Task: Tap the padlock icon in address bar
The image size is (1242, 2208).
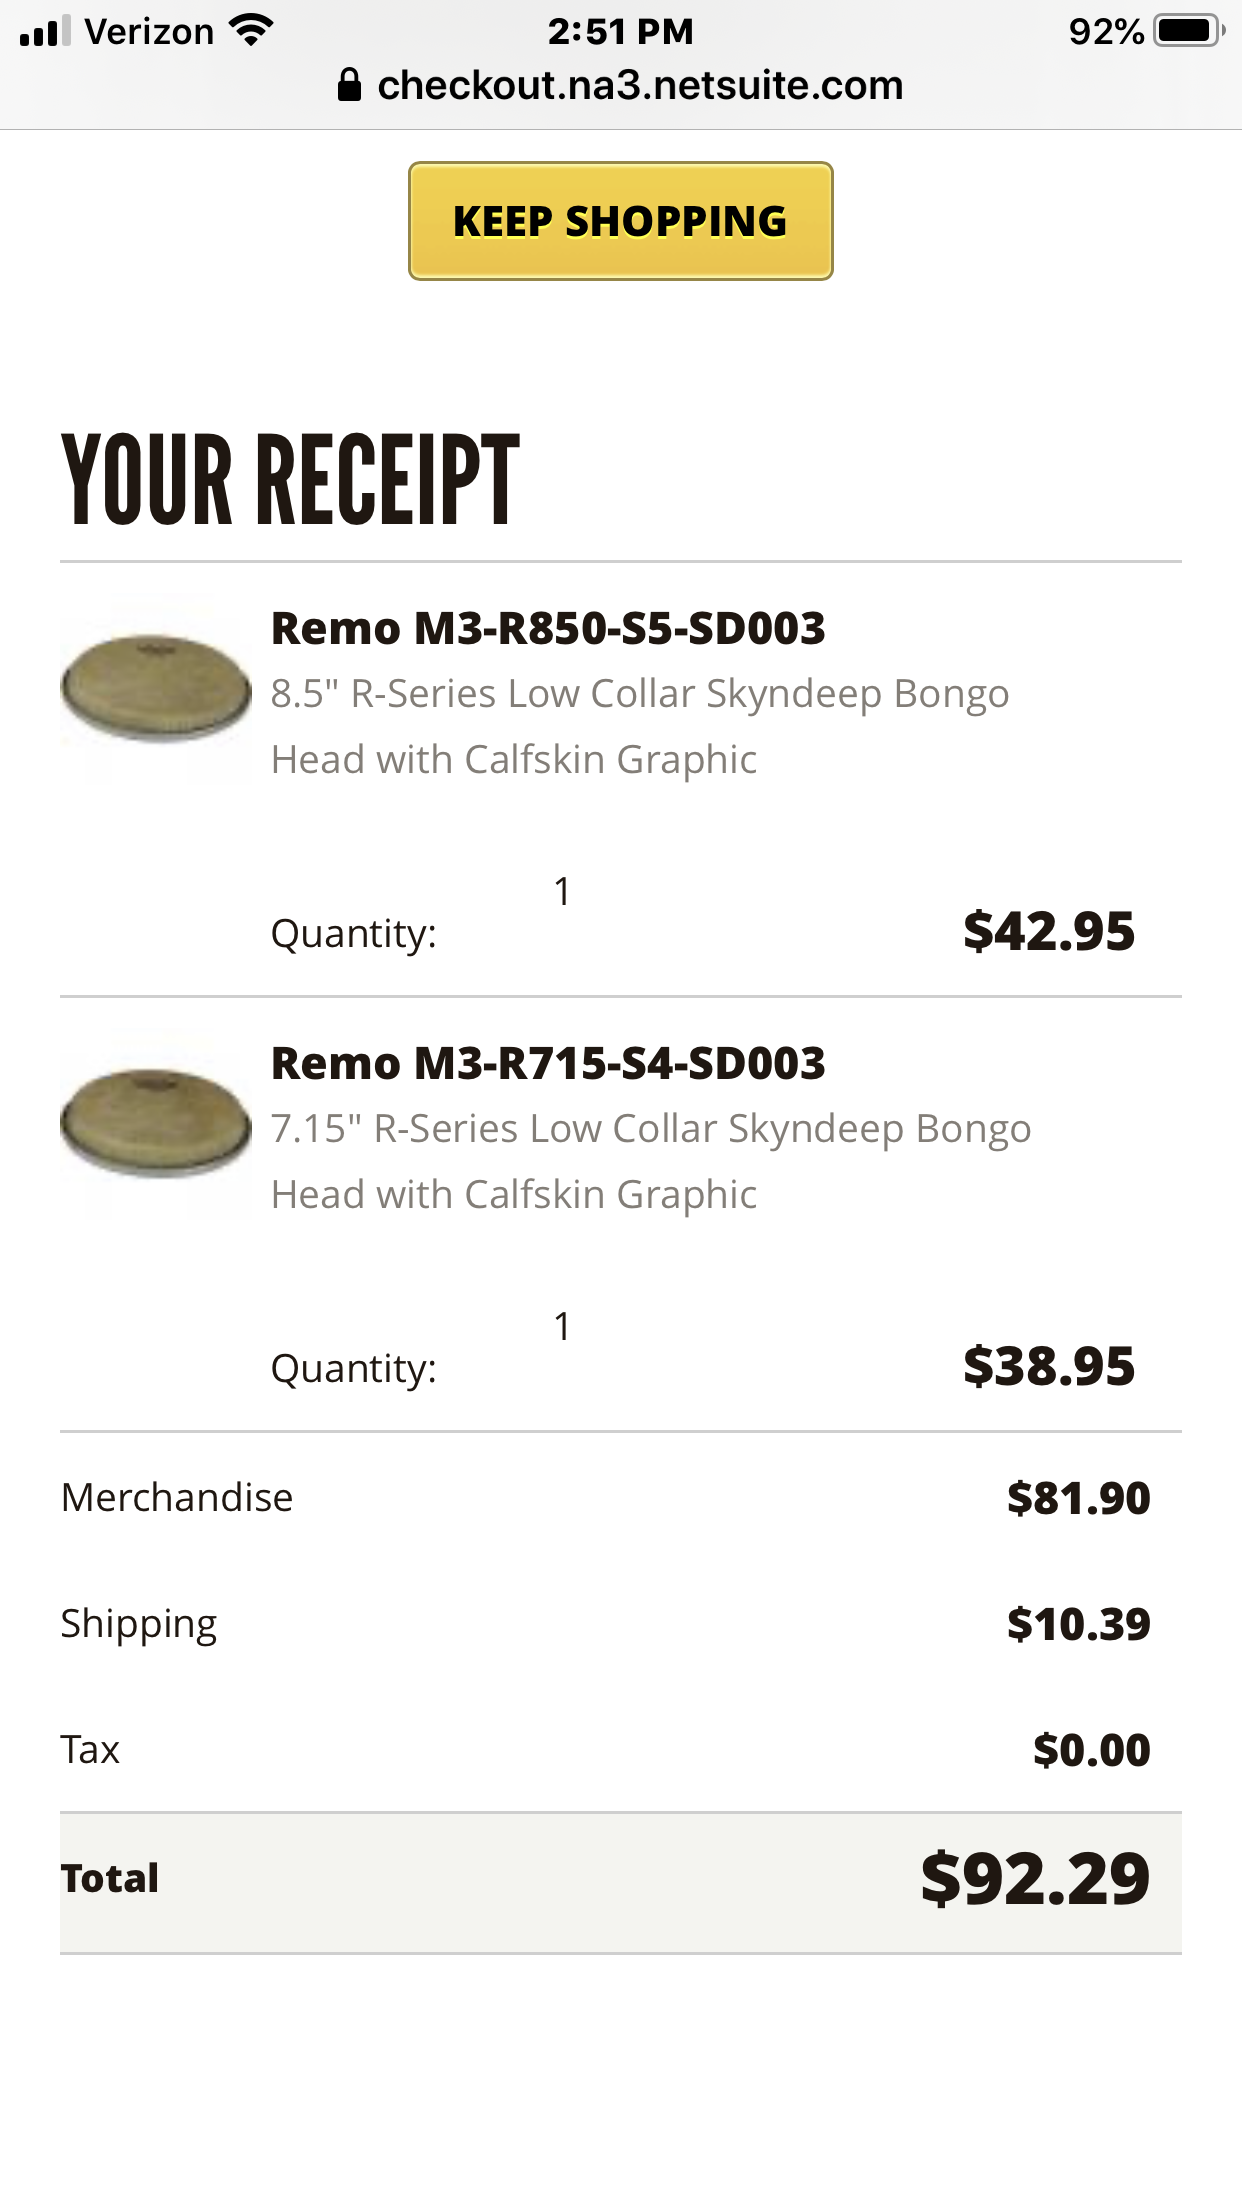Action: (x=348, y=86)
